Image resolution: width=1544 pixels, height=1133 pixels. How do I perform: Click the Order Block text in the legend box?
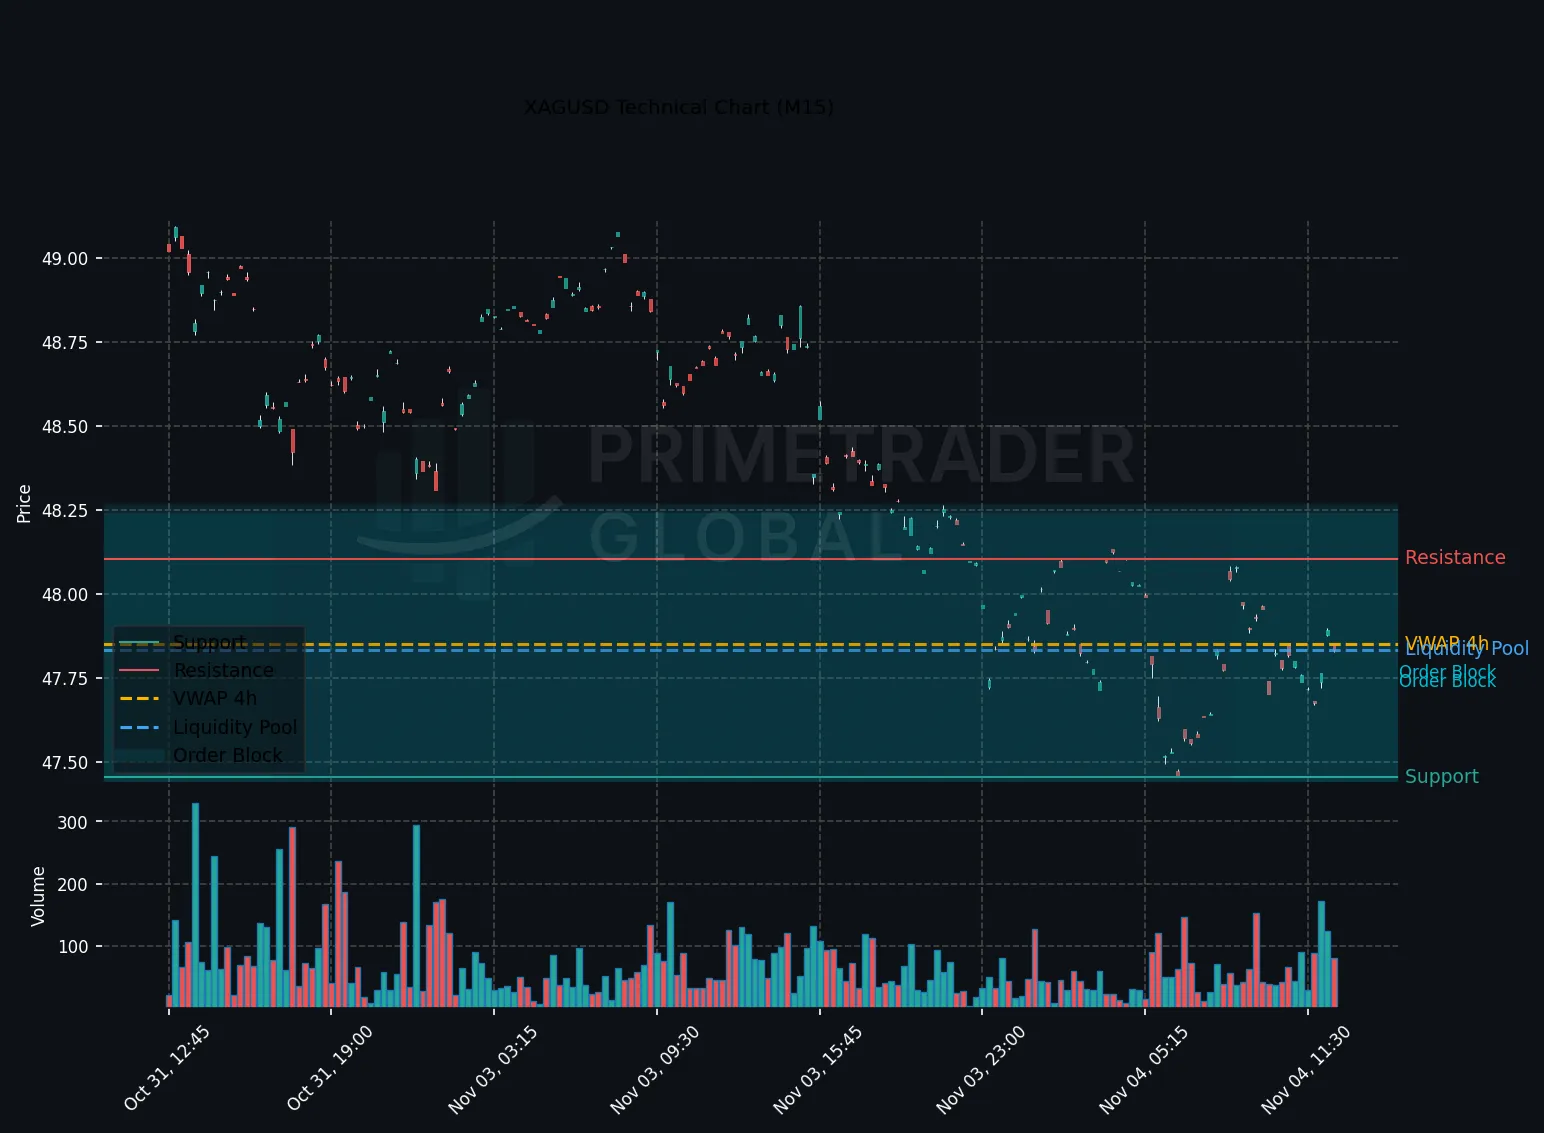pyautogui.click(x=228, y=755)
